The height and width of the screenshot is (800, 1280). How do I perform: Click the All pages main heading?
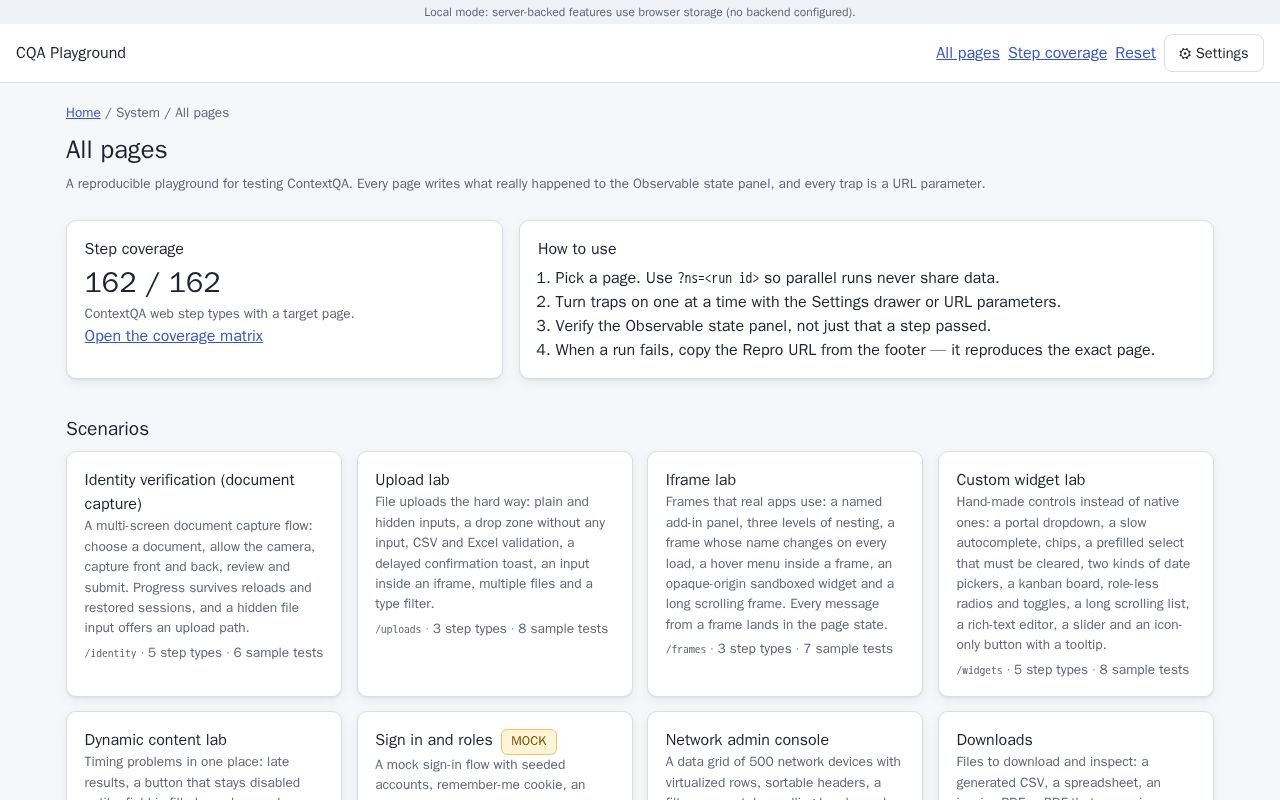(x=116, y=150)
